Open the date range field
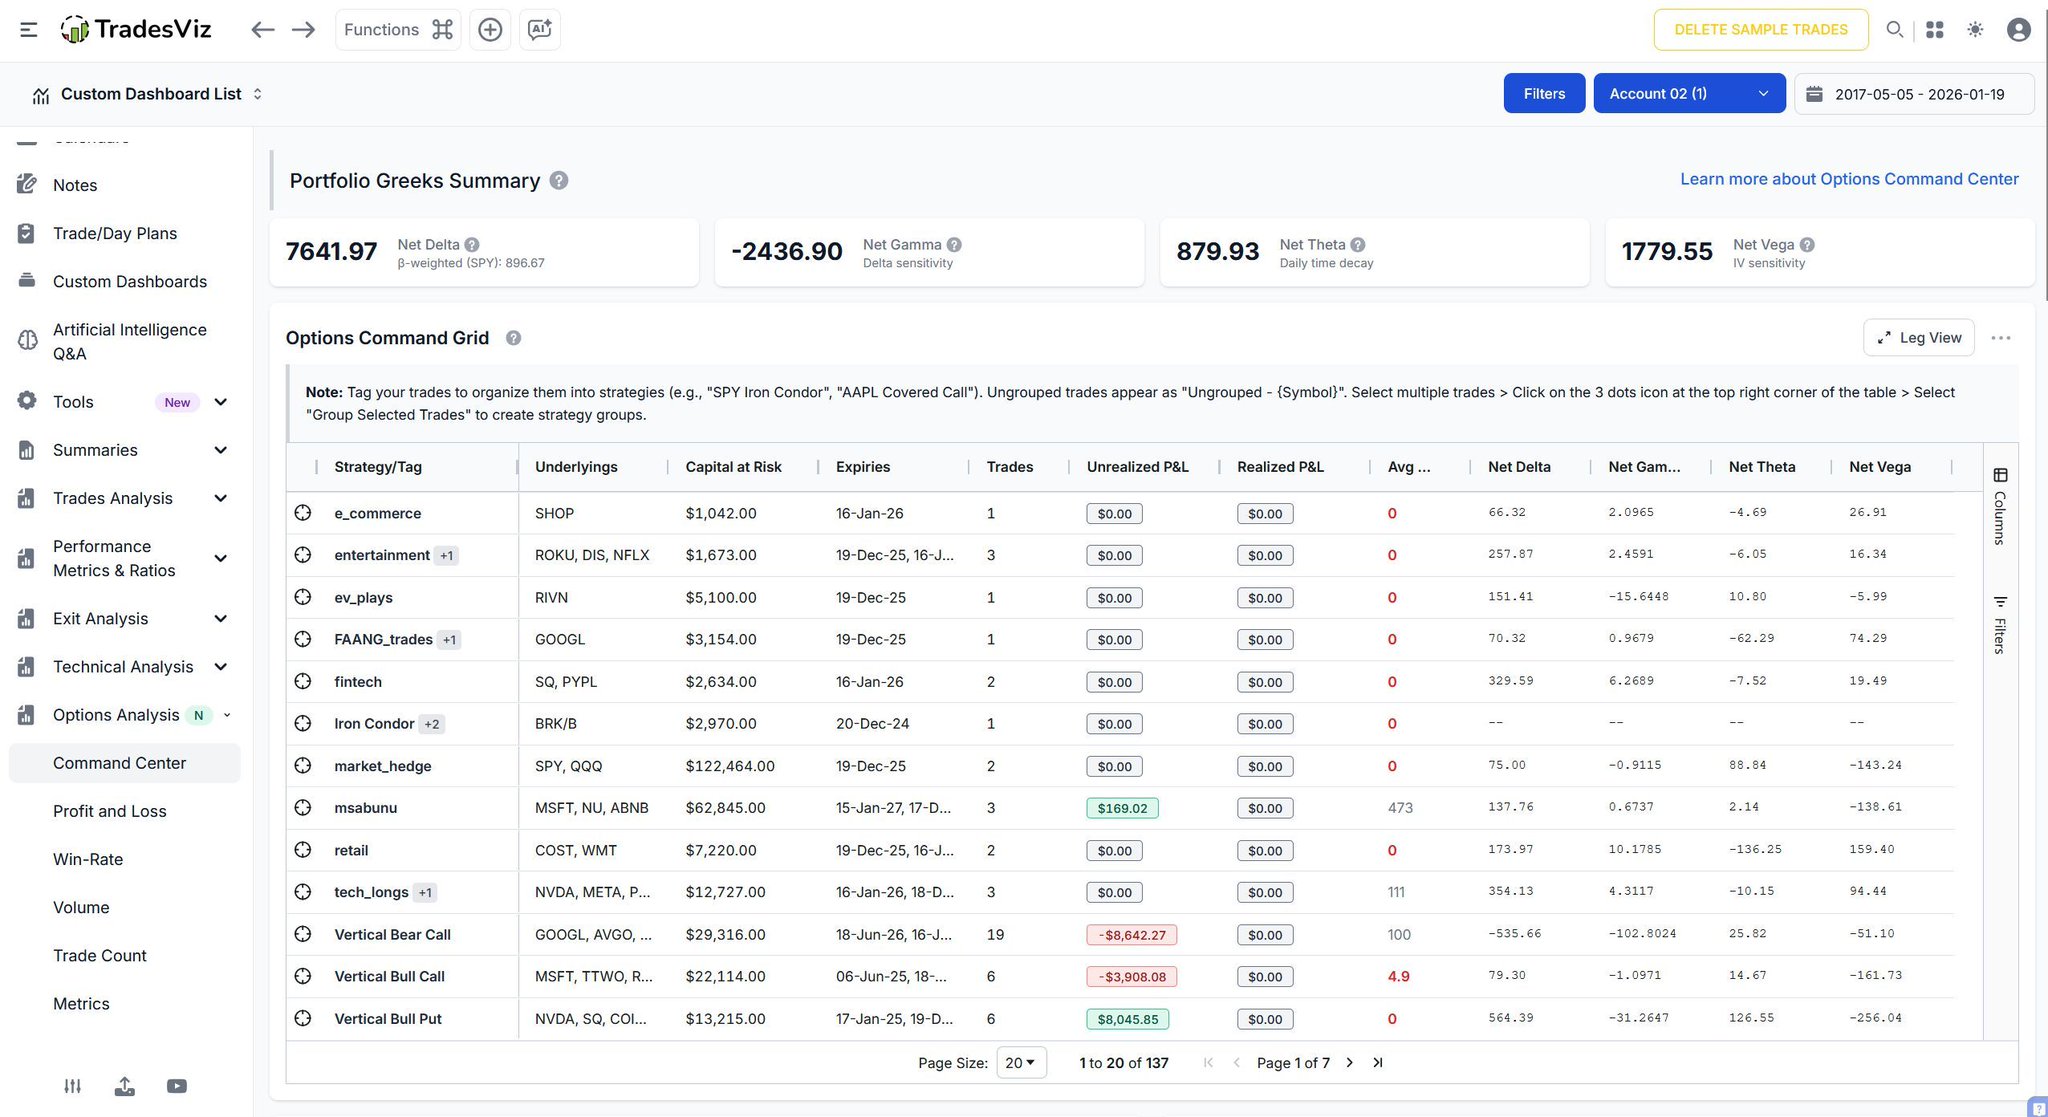This screenshot has width=2048, height=1117. click(1914, 94)
